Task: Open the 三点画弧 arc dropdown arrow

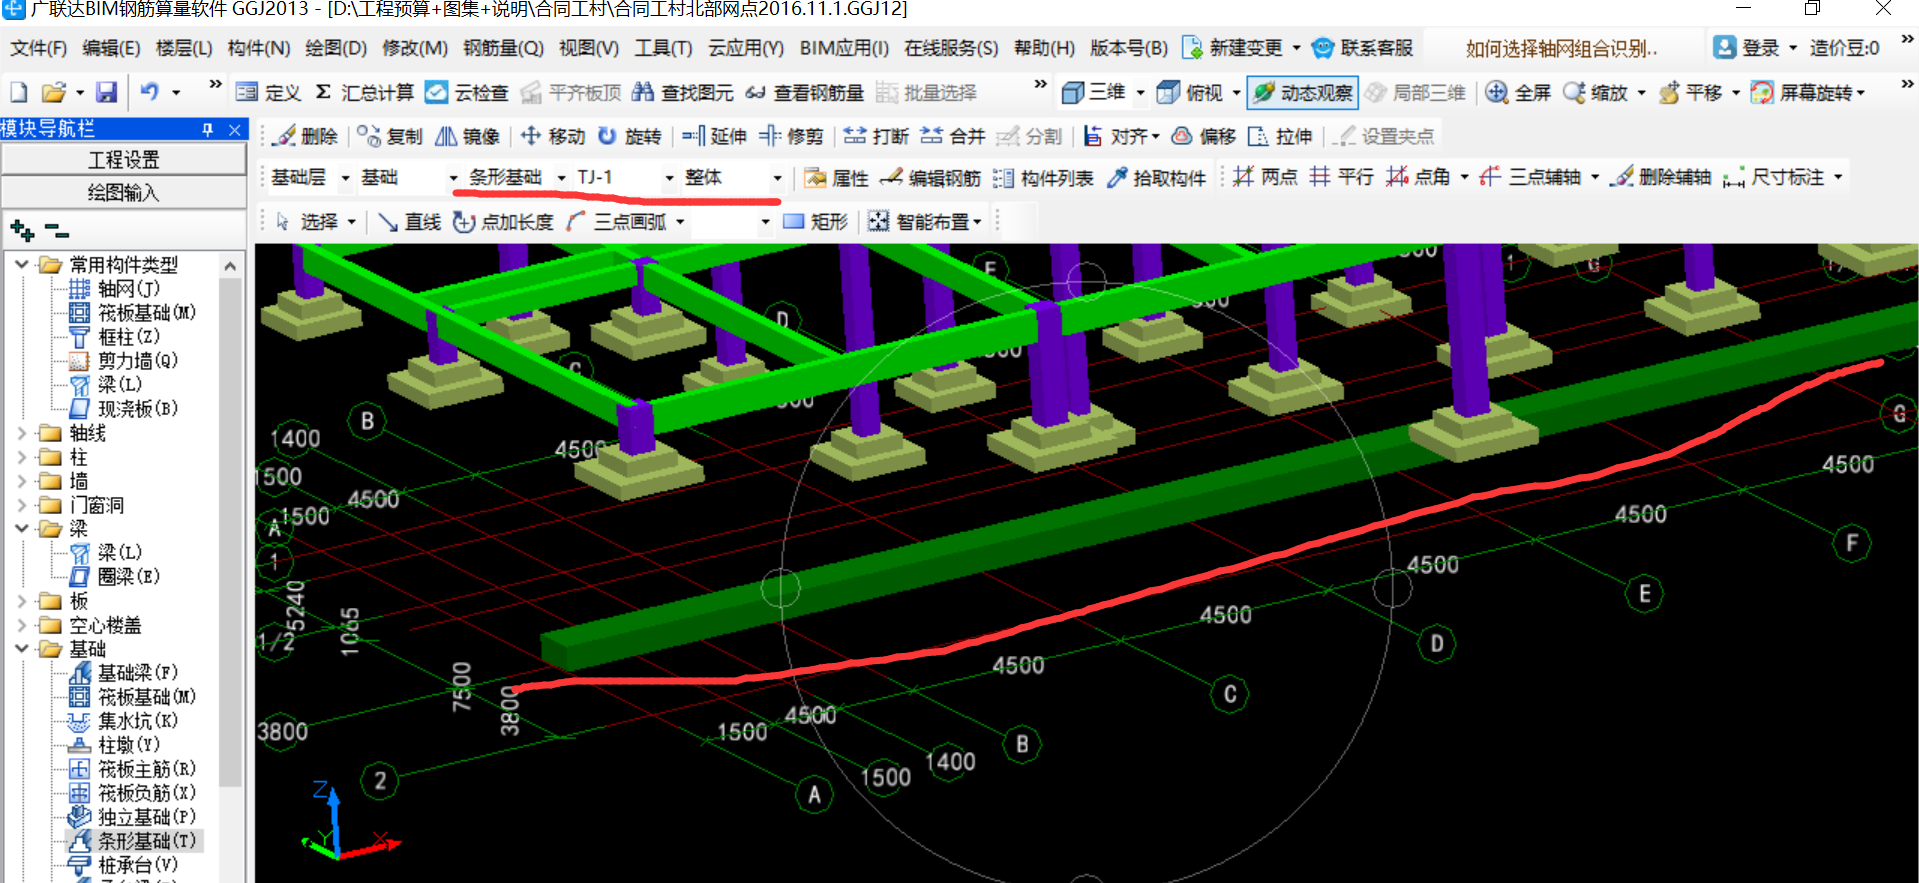Action: click(x=680, y=222)
